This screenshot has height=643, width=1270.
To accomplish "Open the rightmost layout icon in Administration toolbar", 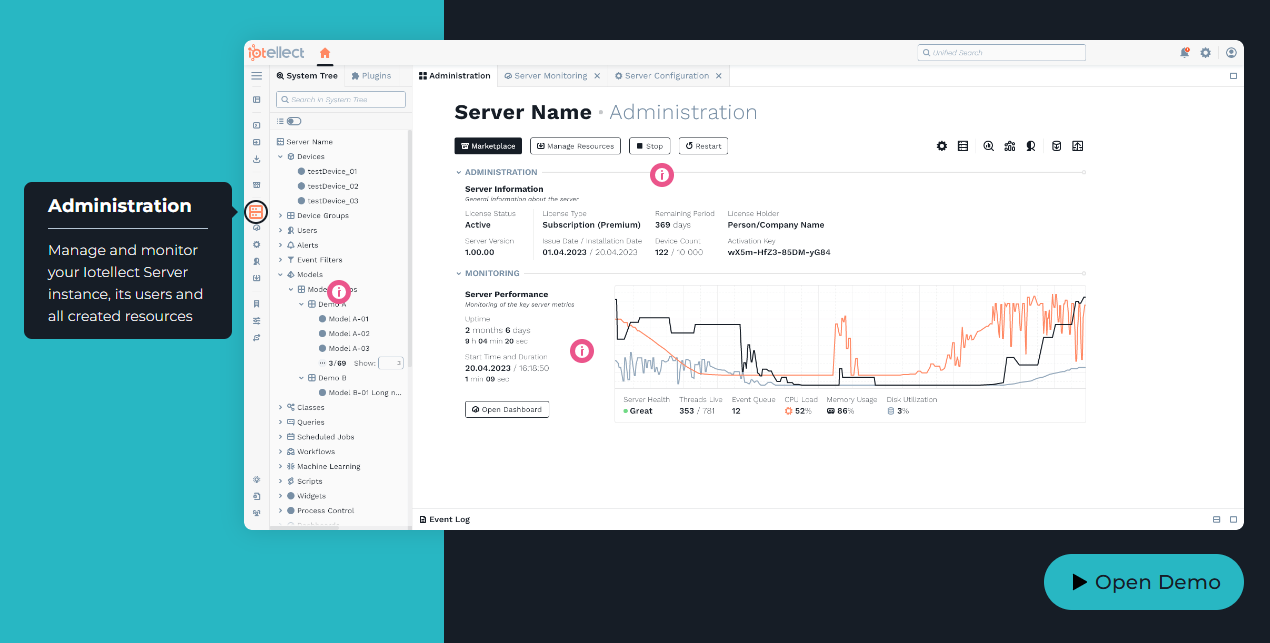I will pos(1078,146).
